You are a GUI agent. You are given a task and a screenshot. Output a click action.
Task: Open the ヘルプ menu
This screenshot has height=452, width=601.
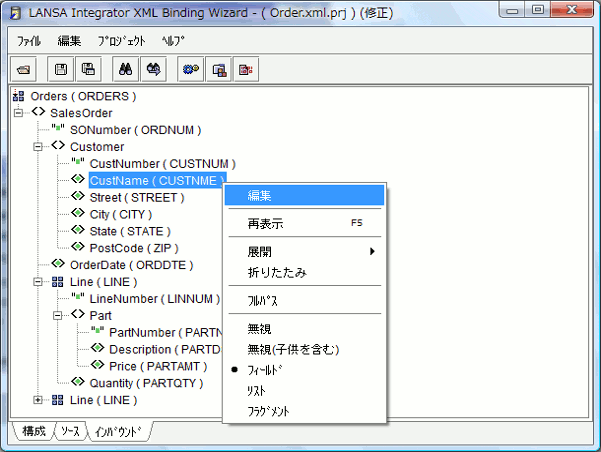[x=173, y=40]
